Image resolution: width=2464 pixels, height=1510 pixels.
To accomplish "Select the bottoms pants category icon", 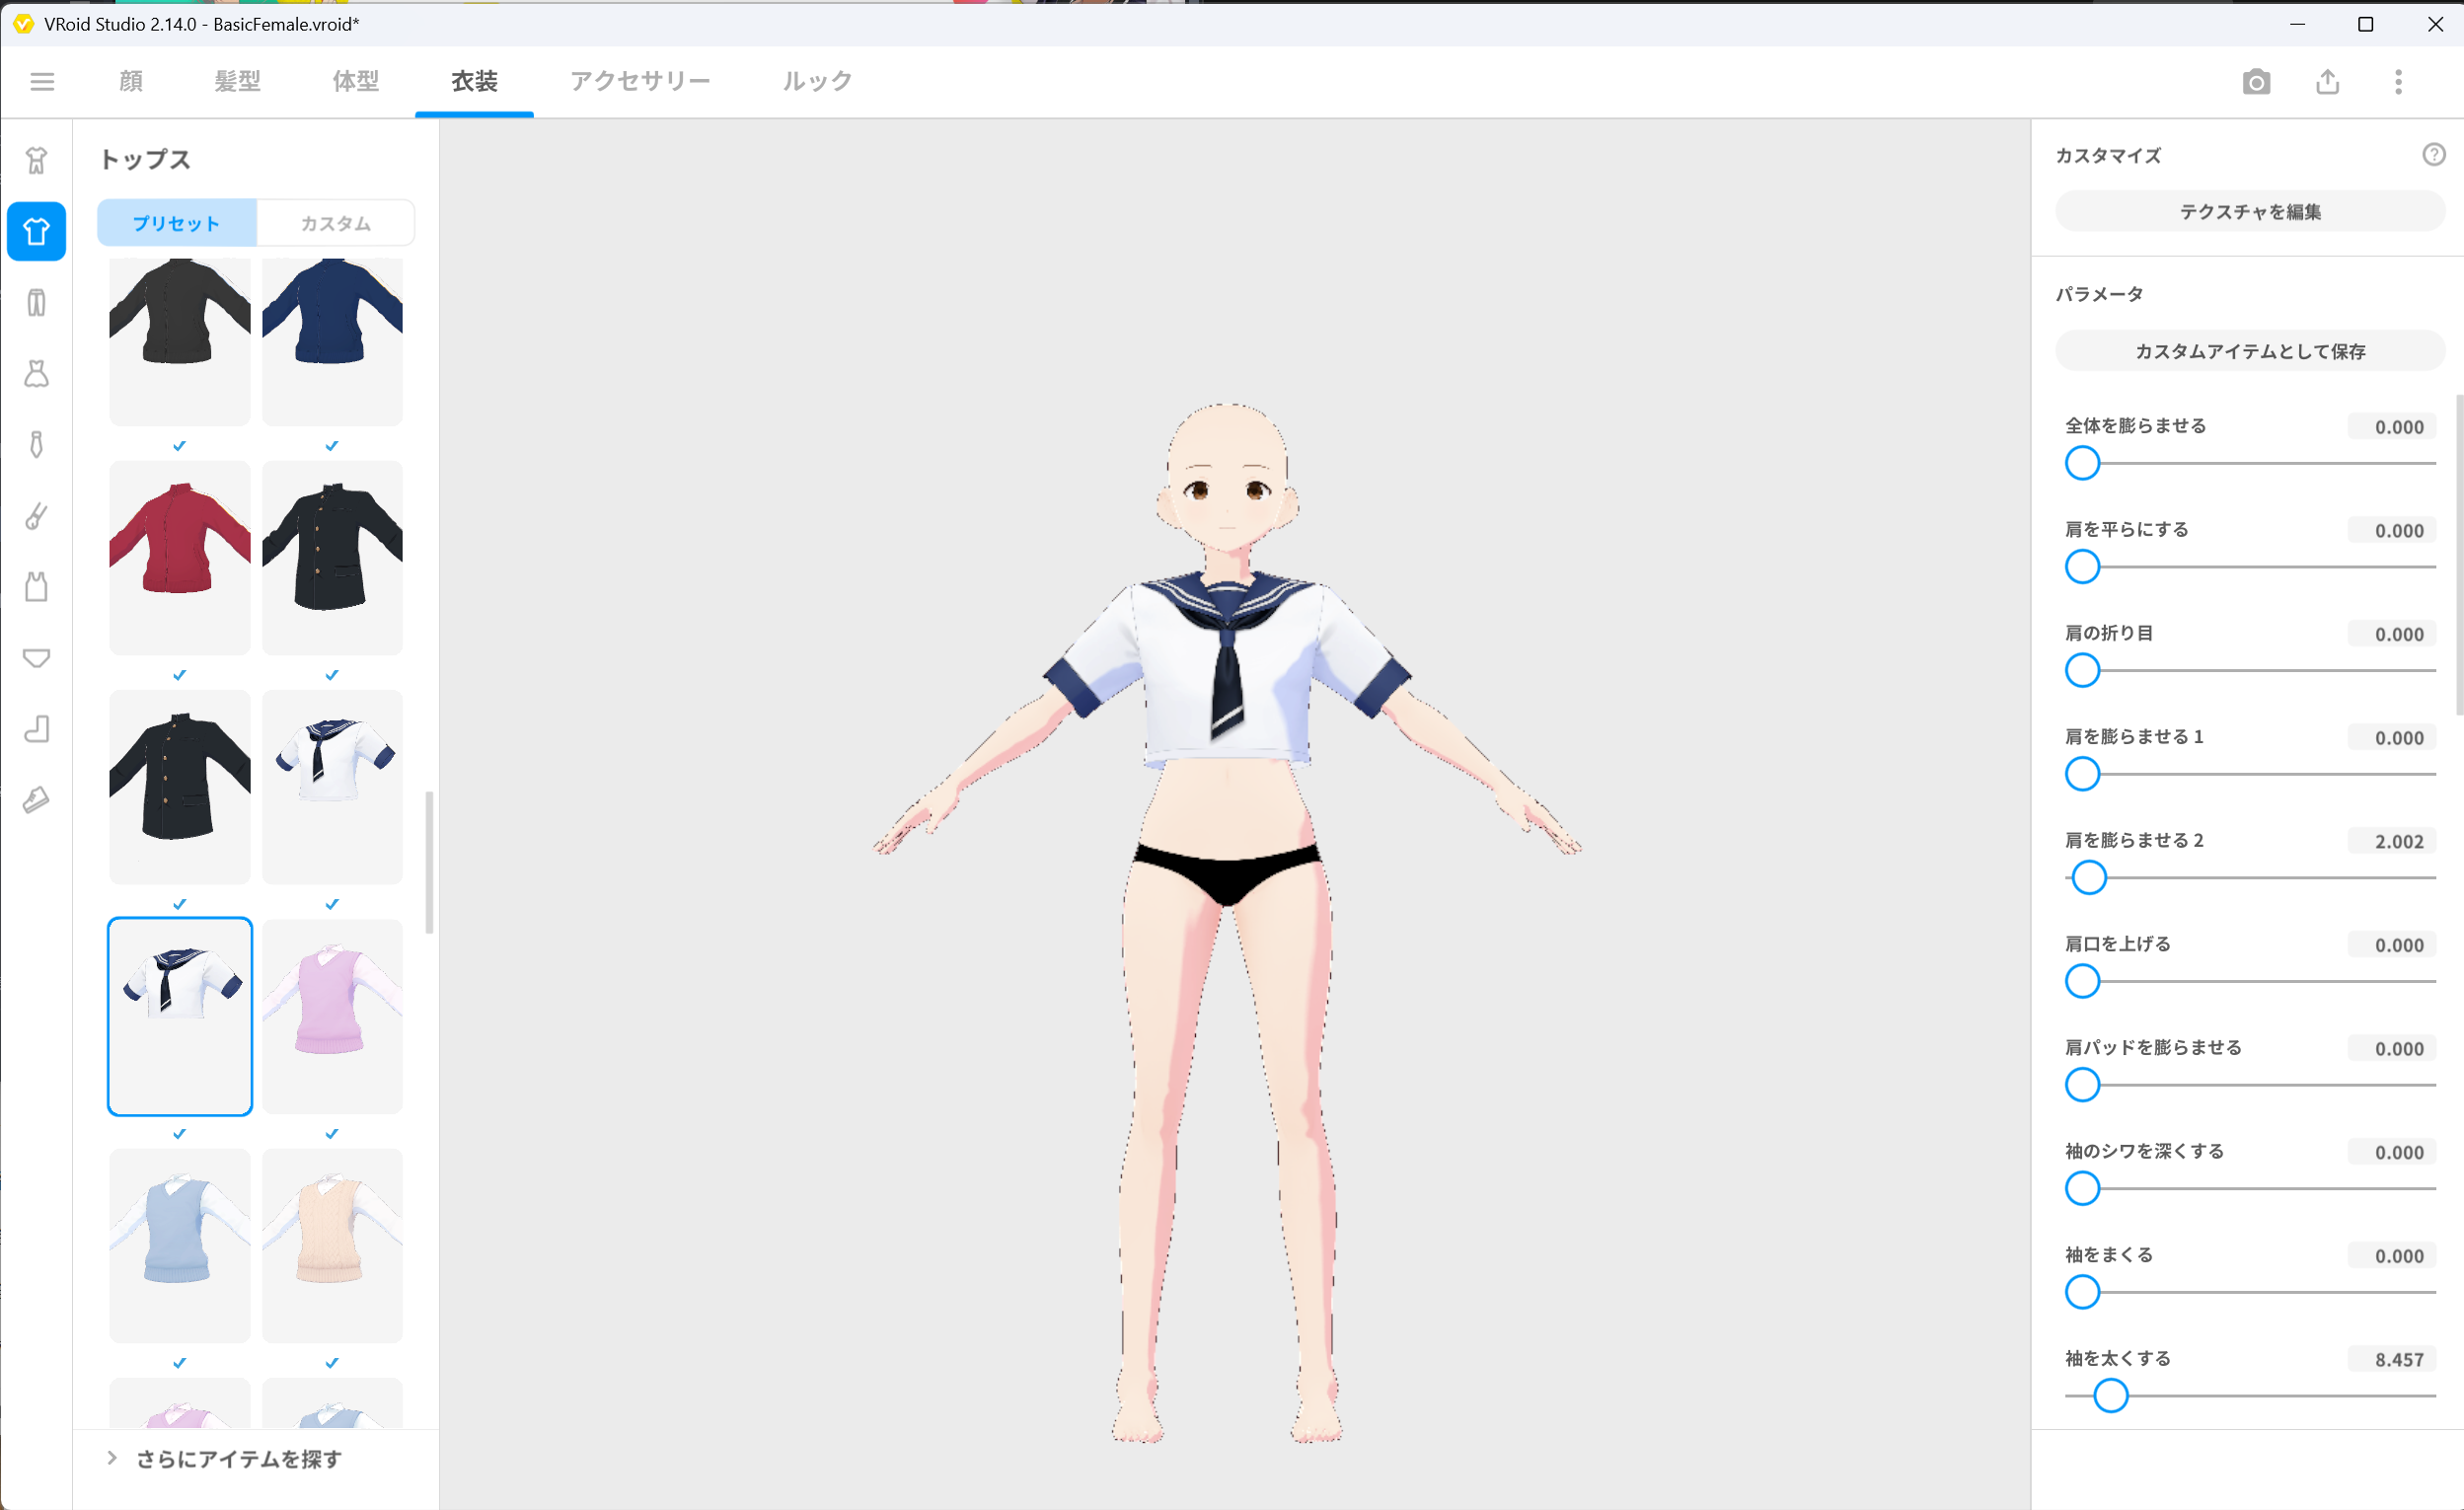I will [37, 302].
